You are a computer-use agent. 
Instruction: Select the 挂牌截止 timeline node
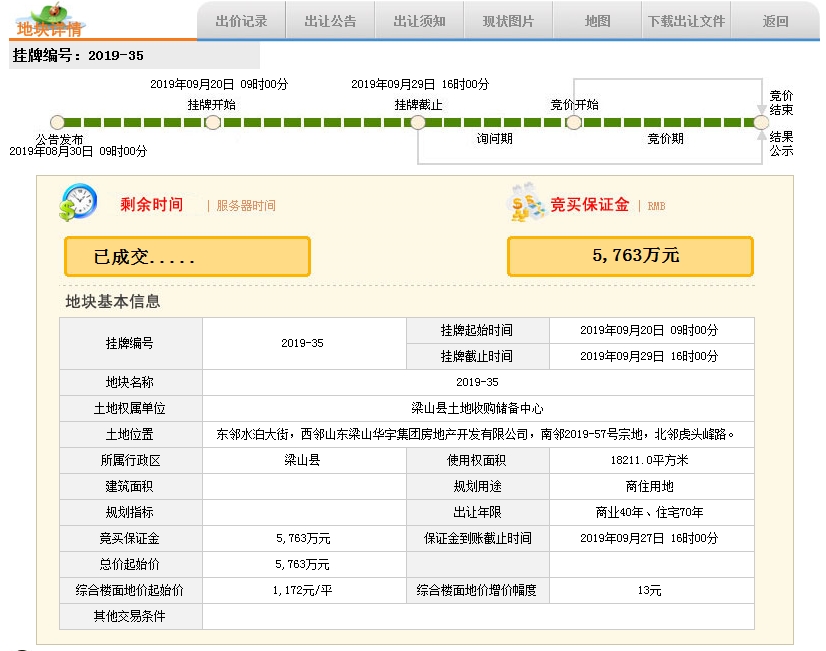[418, 122]
